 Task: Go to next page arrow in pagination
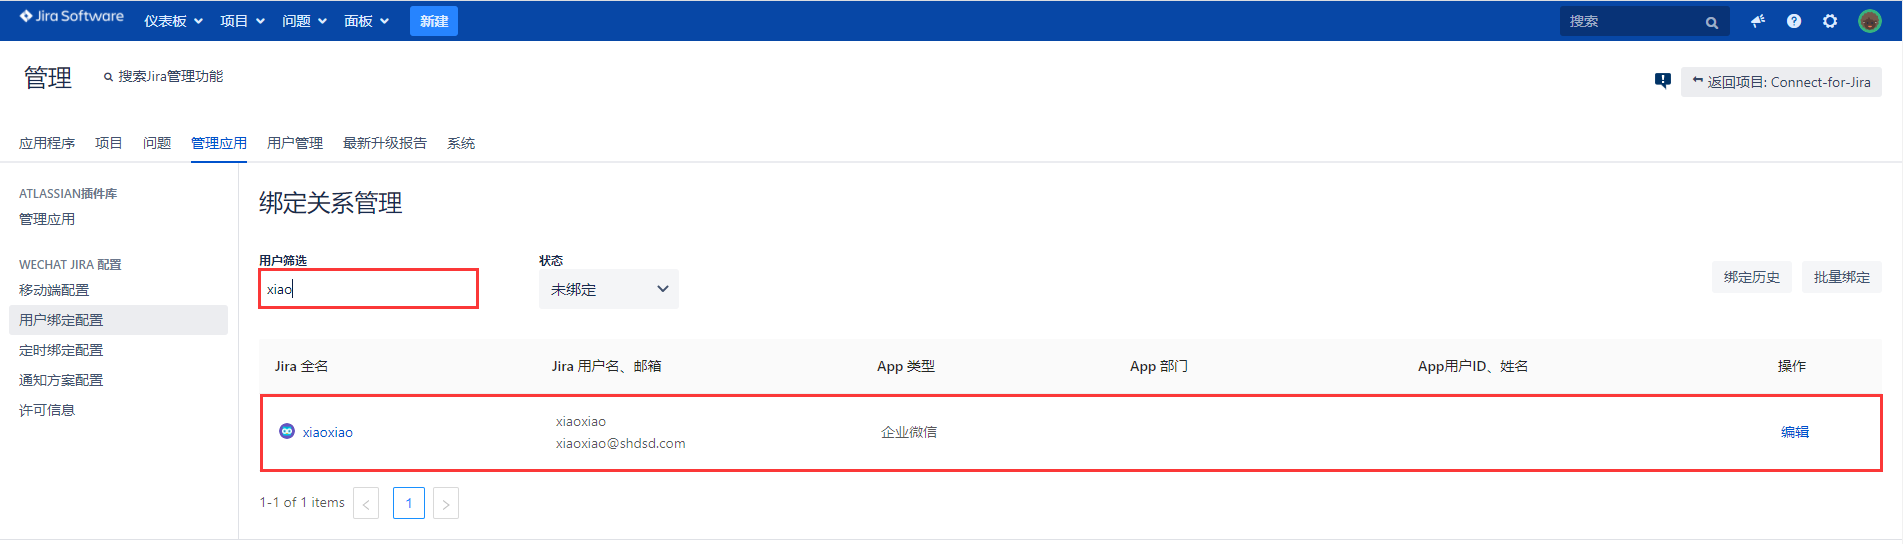pyautogui.click(x=446, y=503)
